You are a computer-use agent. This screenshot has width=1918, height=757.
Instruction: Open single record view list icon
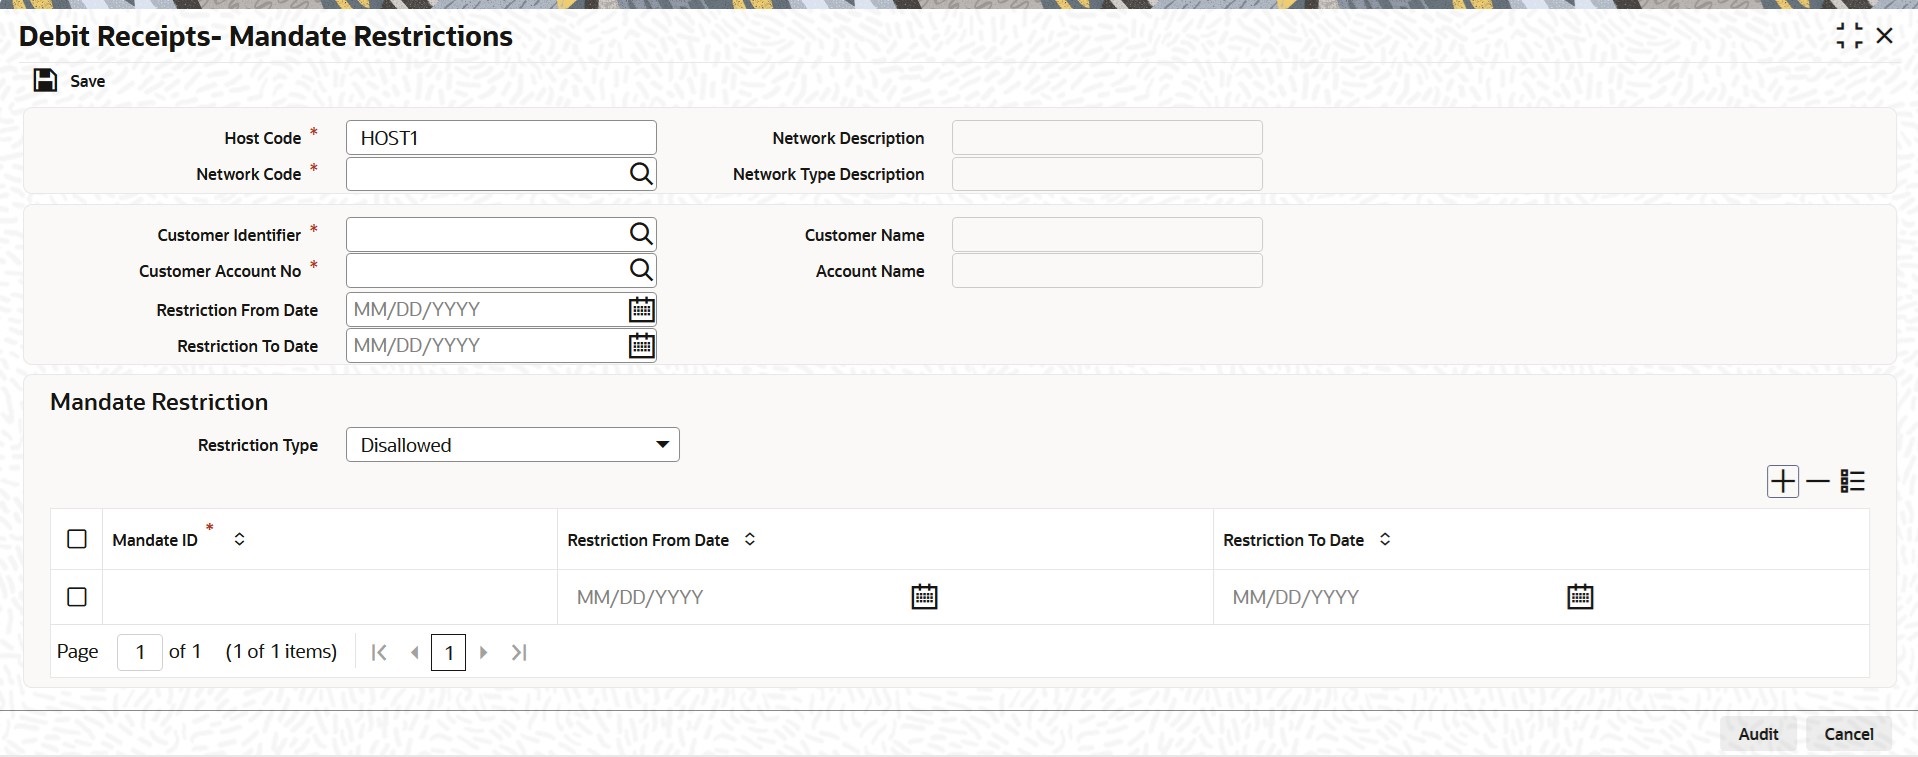(x=1853, y=482)
